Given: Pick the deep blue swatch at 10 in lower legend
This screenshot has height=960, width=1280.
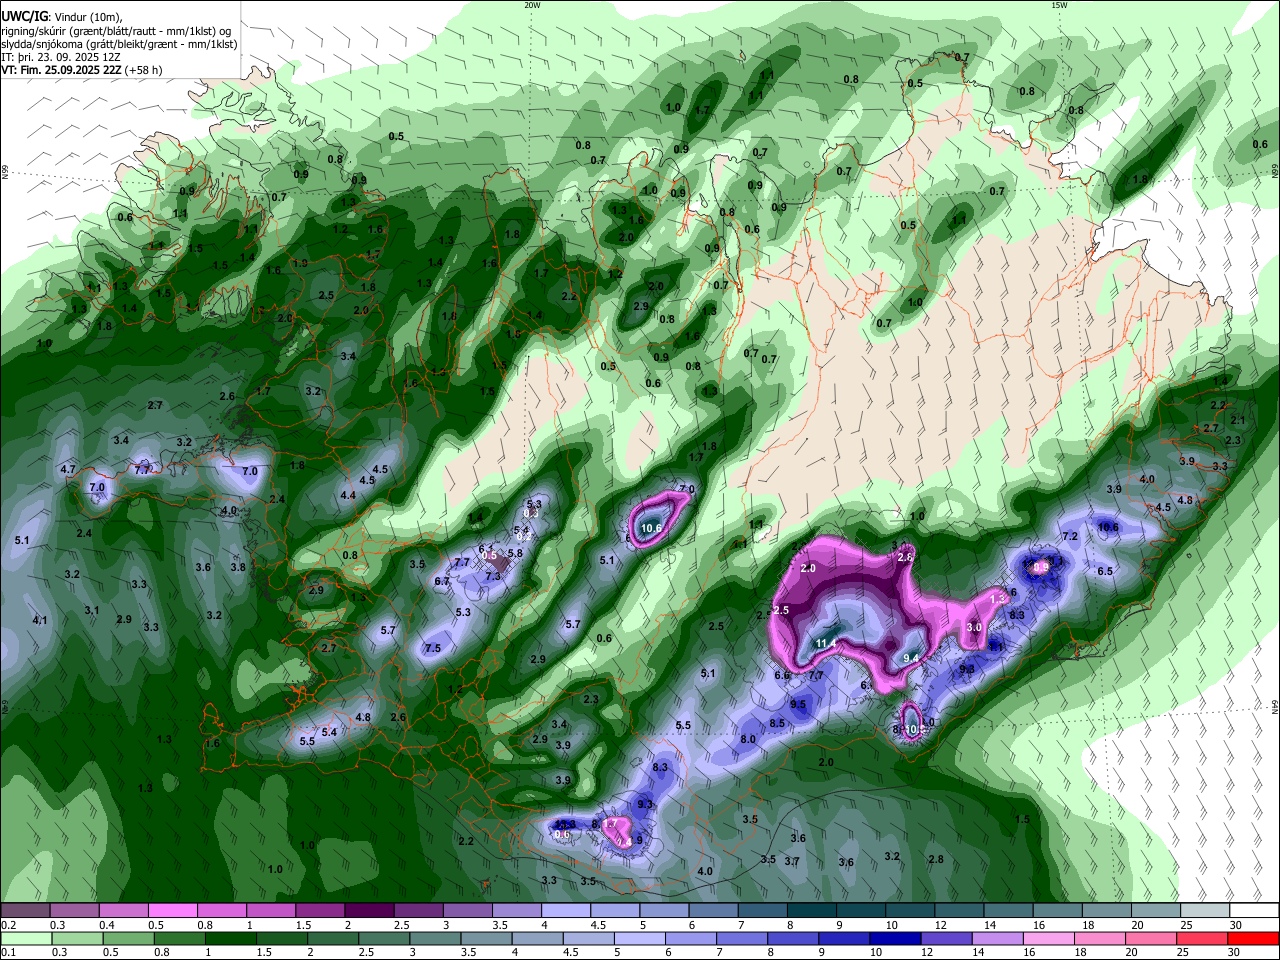Looking at the screenshot, I should 897,938.
